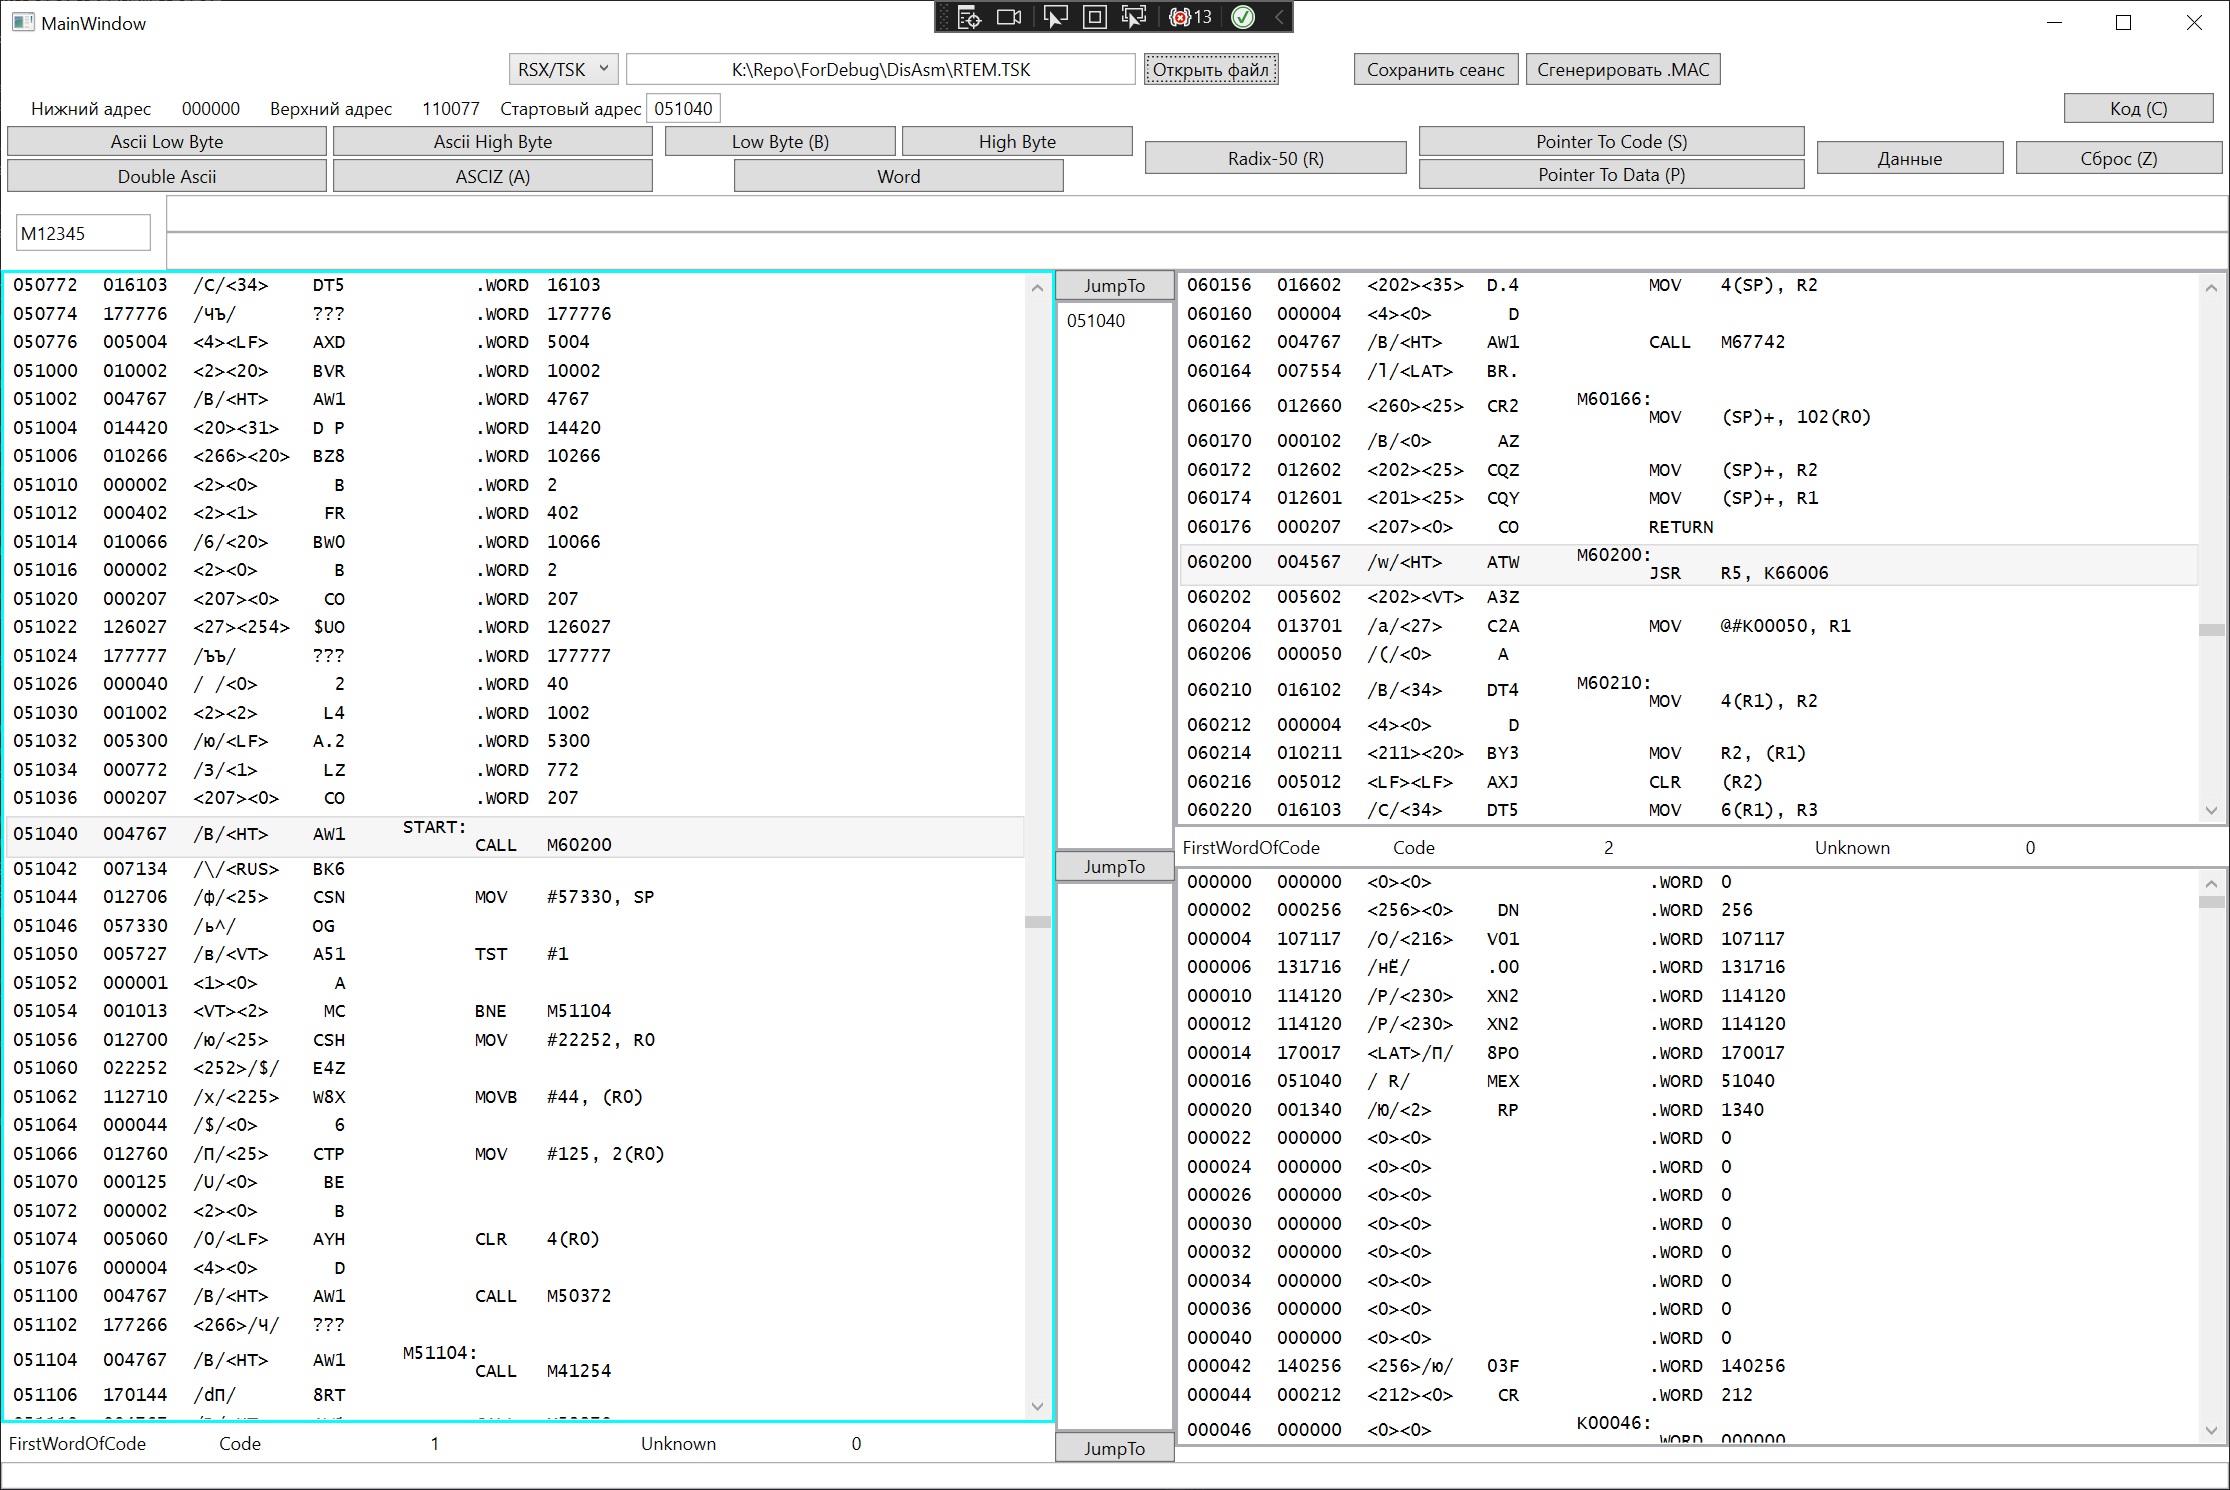2230x1490 pixels.
Task: Click Сохранить сеанс button
Action: (x=1435, y=69)
